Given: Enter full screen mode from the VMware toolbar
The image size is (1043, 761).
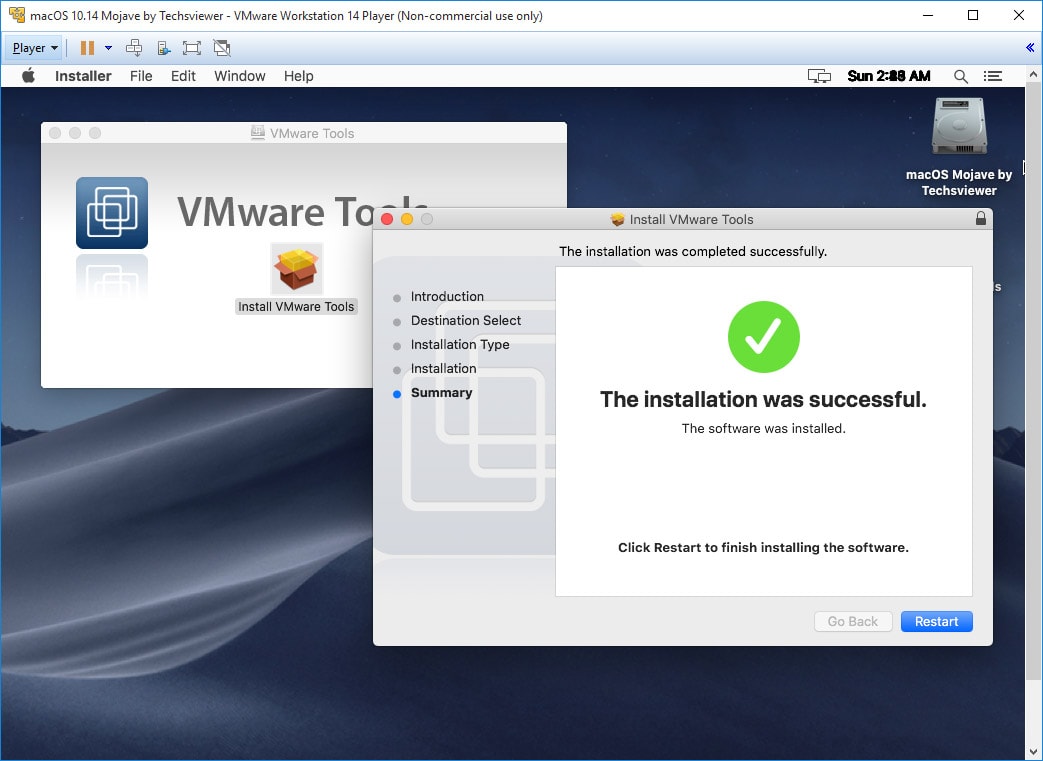Looking at the screenshot, I should coord(192,48).
